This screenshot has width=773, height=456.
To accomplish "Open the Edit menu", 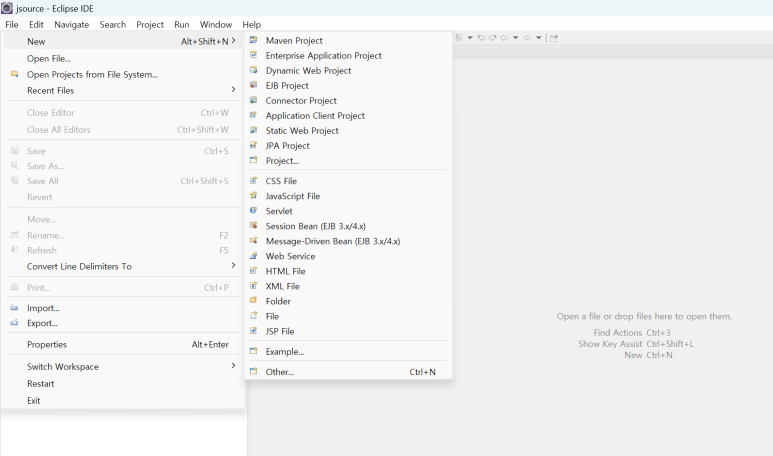I will click(36, 25).
